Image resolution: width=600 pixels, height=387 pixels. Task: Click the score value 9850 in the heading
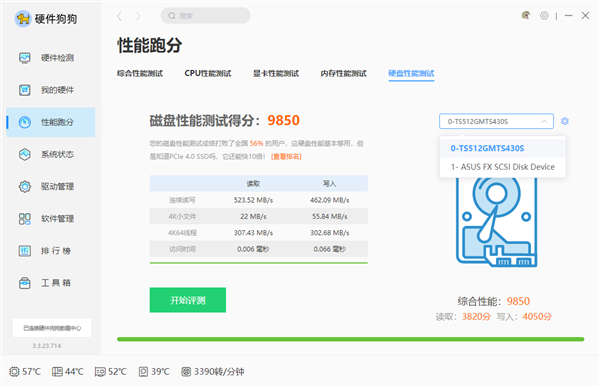coord(283,121)
